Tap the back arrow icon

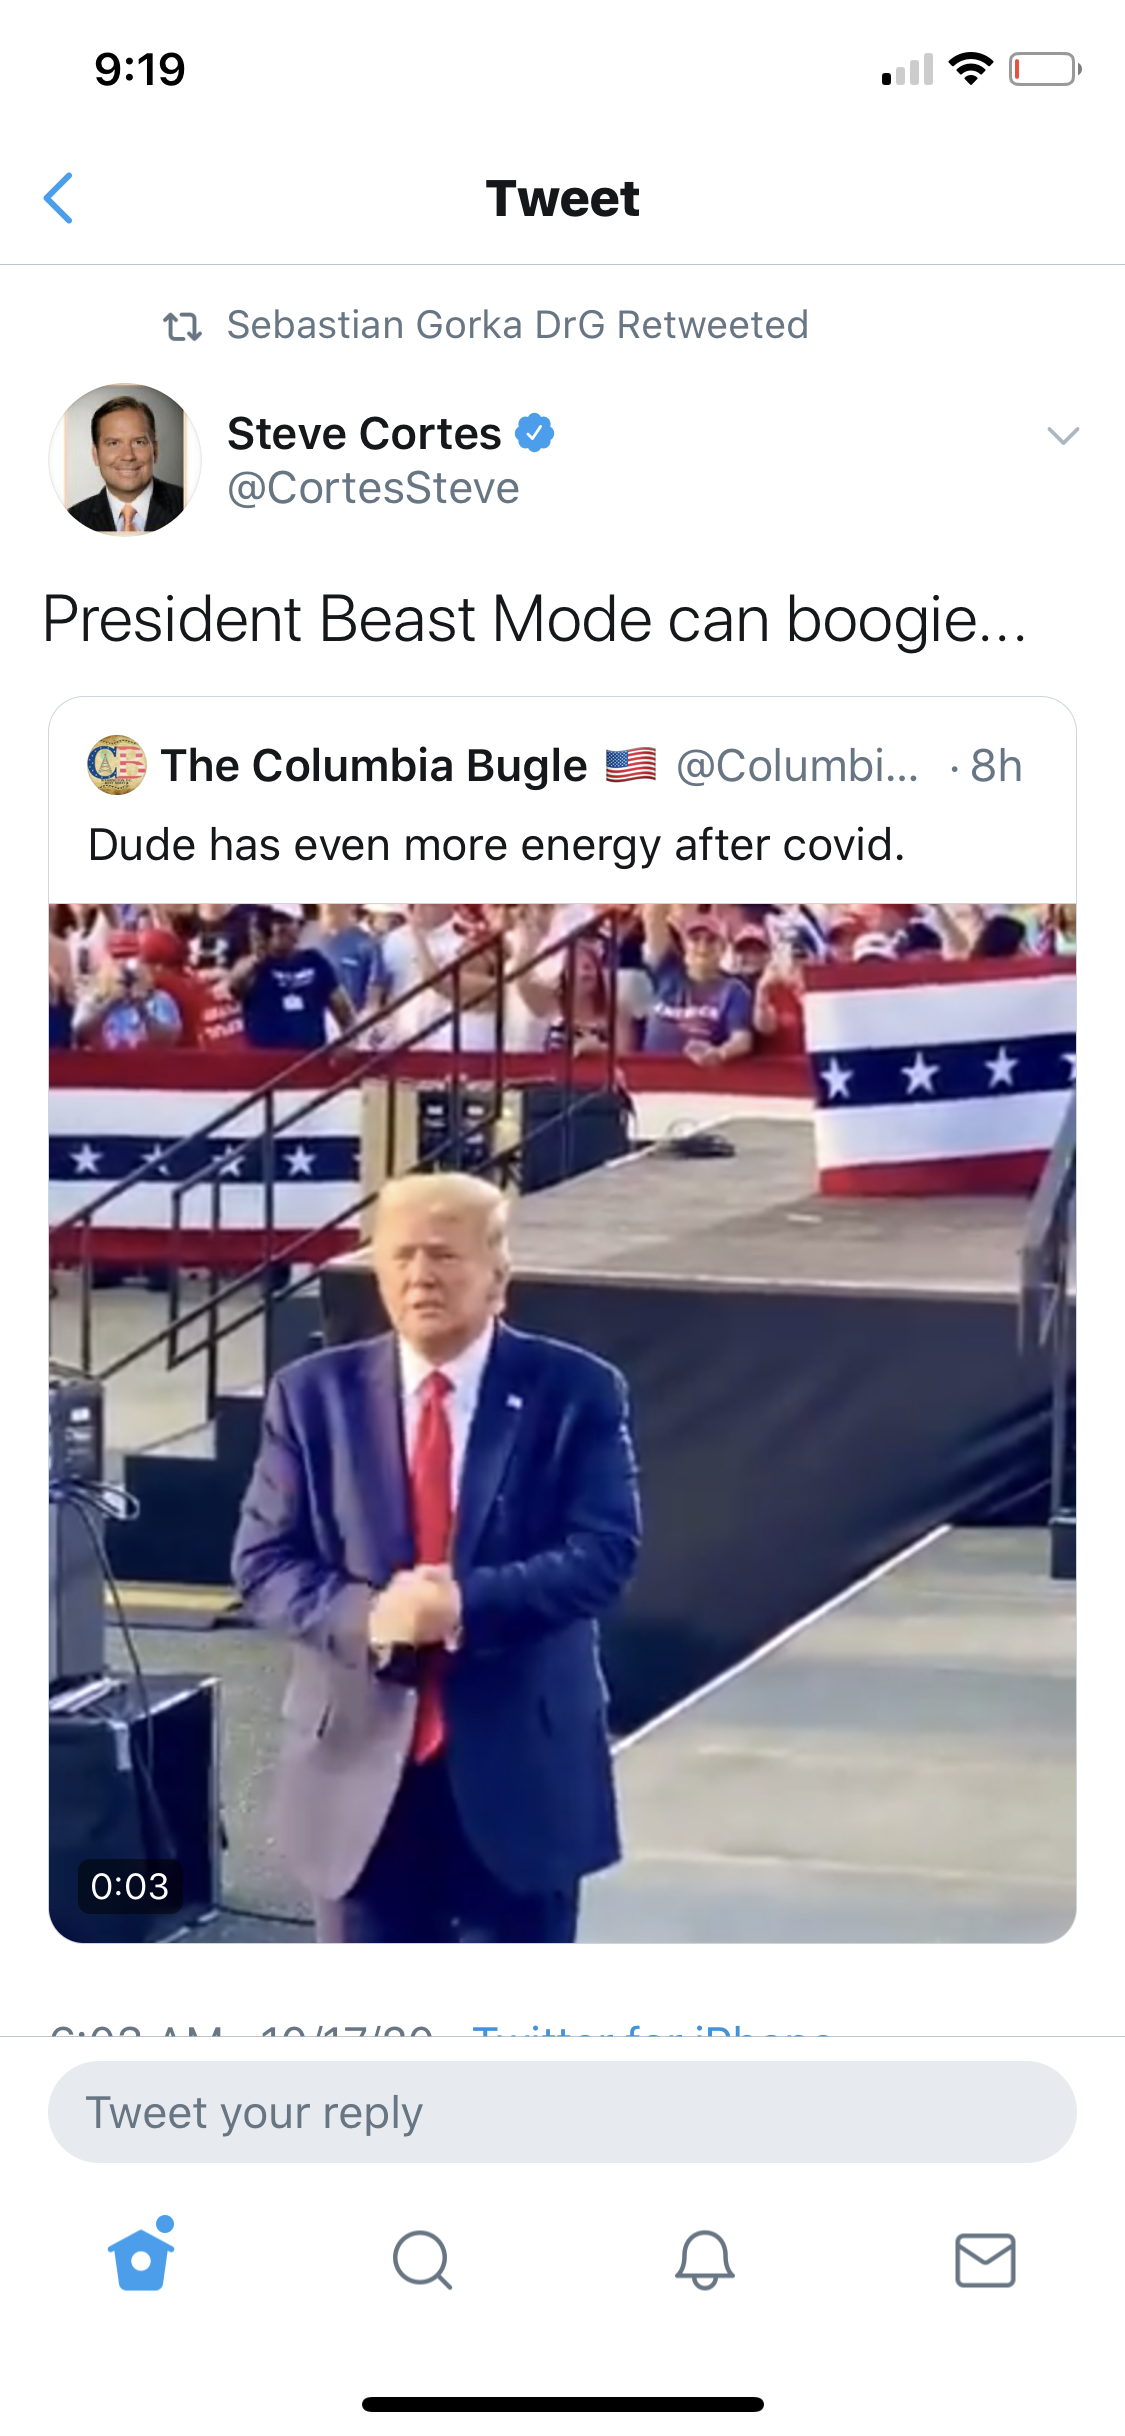tap(59, 198)
